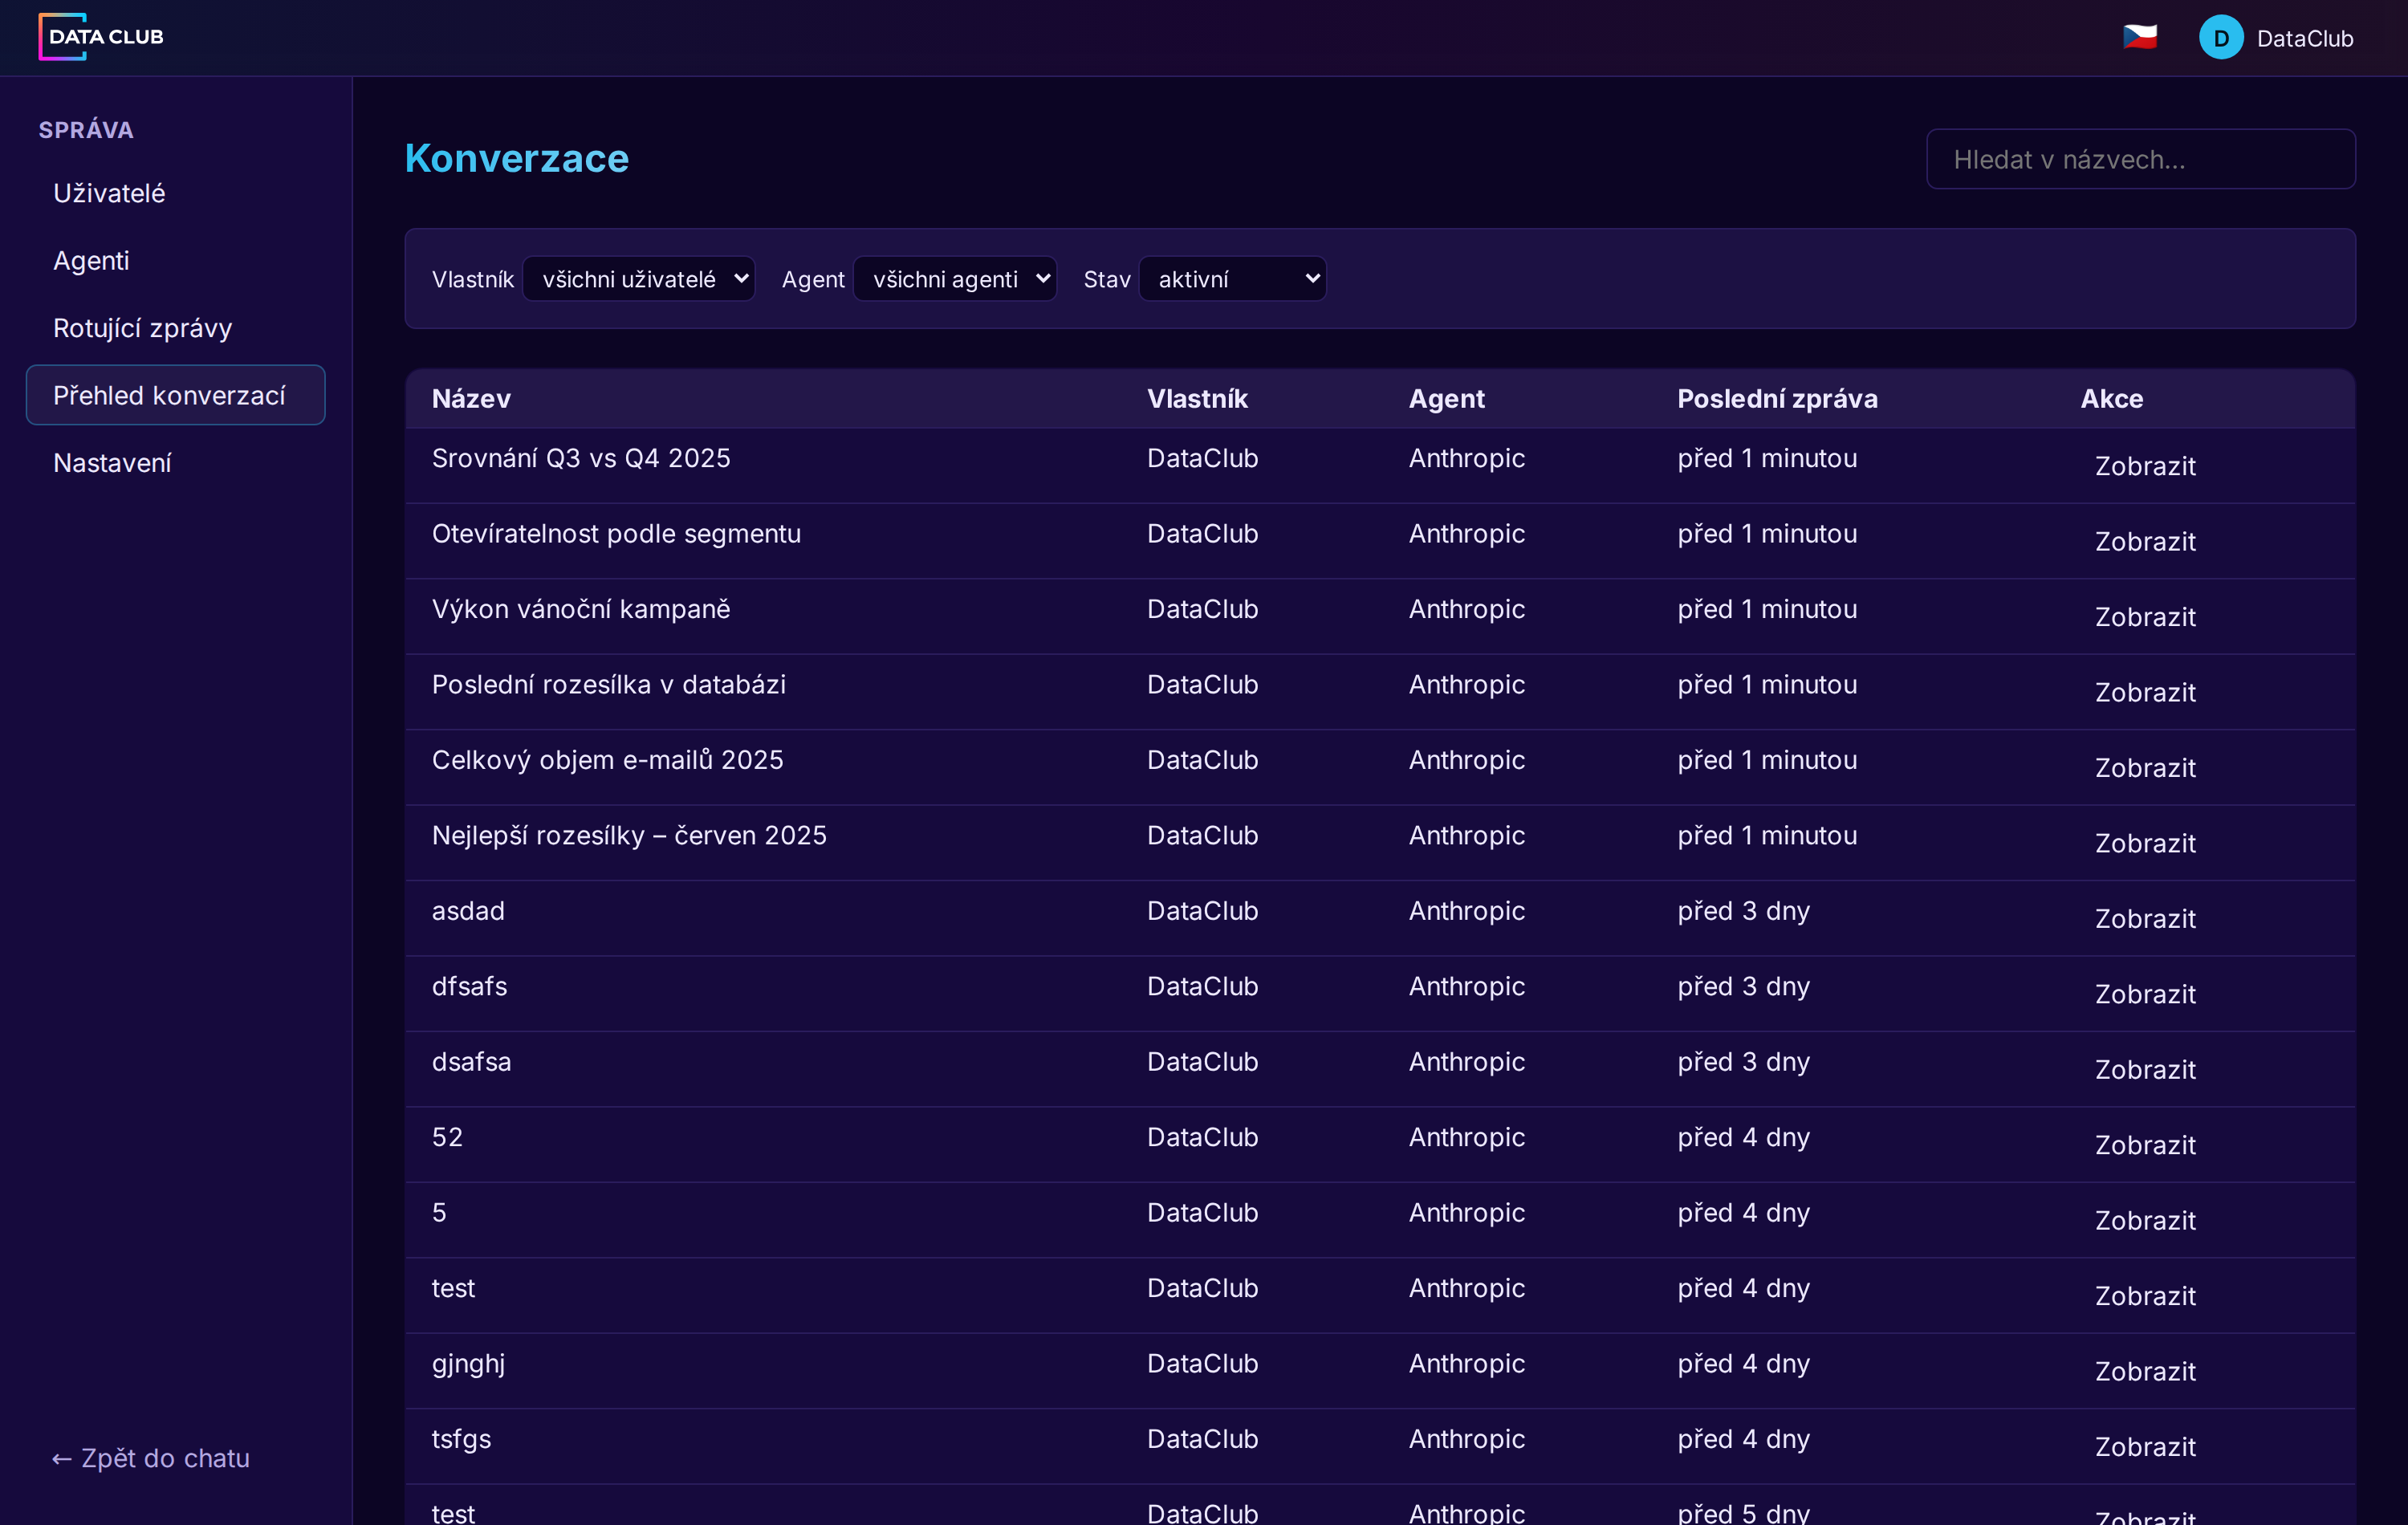2408x1525 pixels.
Task: Zobrazit the Poslední rozesílka v databázi row
Action: (2145, 692)
